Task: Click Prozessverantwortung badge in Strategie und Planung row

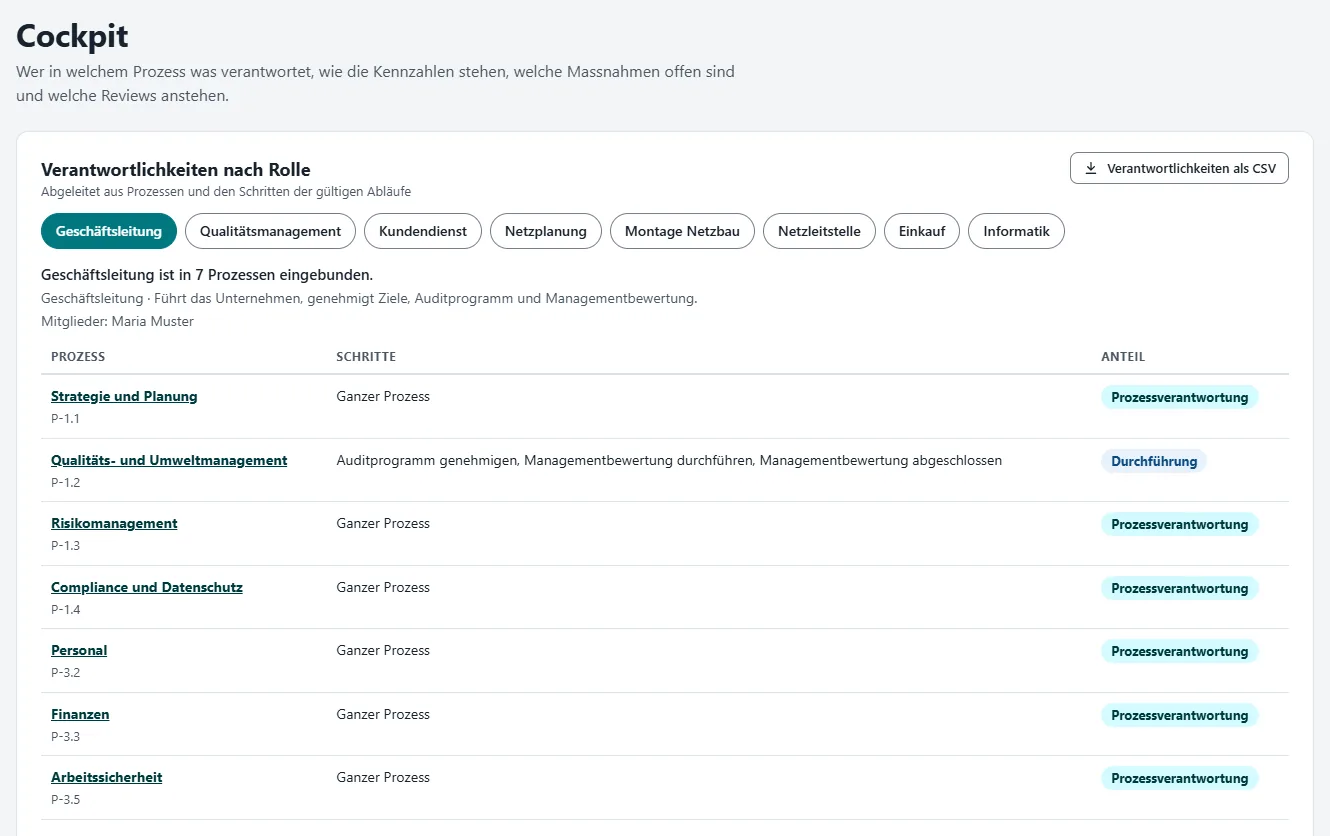Action: pos(1180,397)
